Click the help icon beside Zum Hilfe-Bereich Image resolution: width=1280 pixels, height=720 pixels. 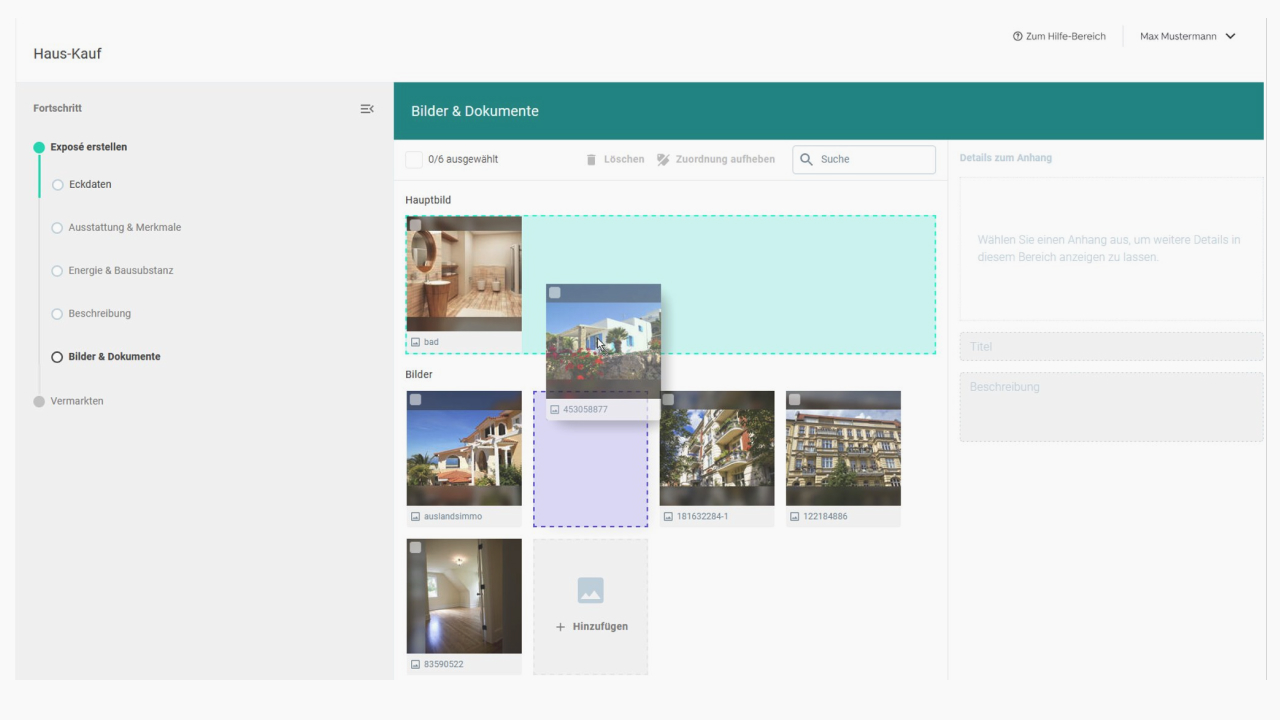coord(1017,37)
